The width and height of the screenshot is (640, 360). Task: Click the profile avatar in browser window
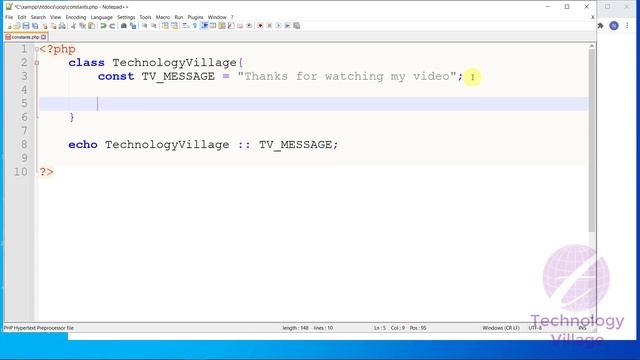coord(614,26)
